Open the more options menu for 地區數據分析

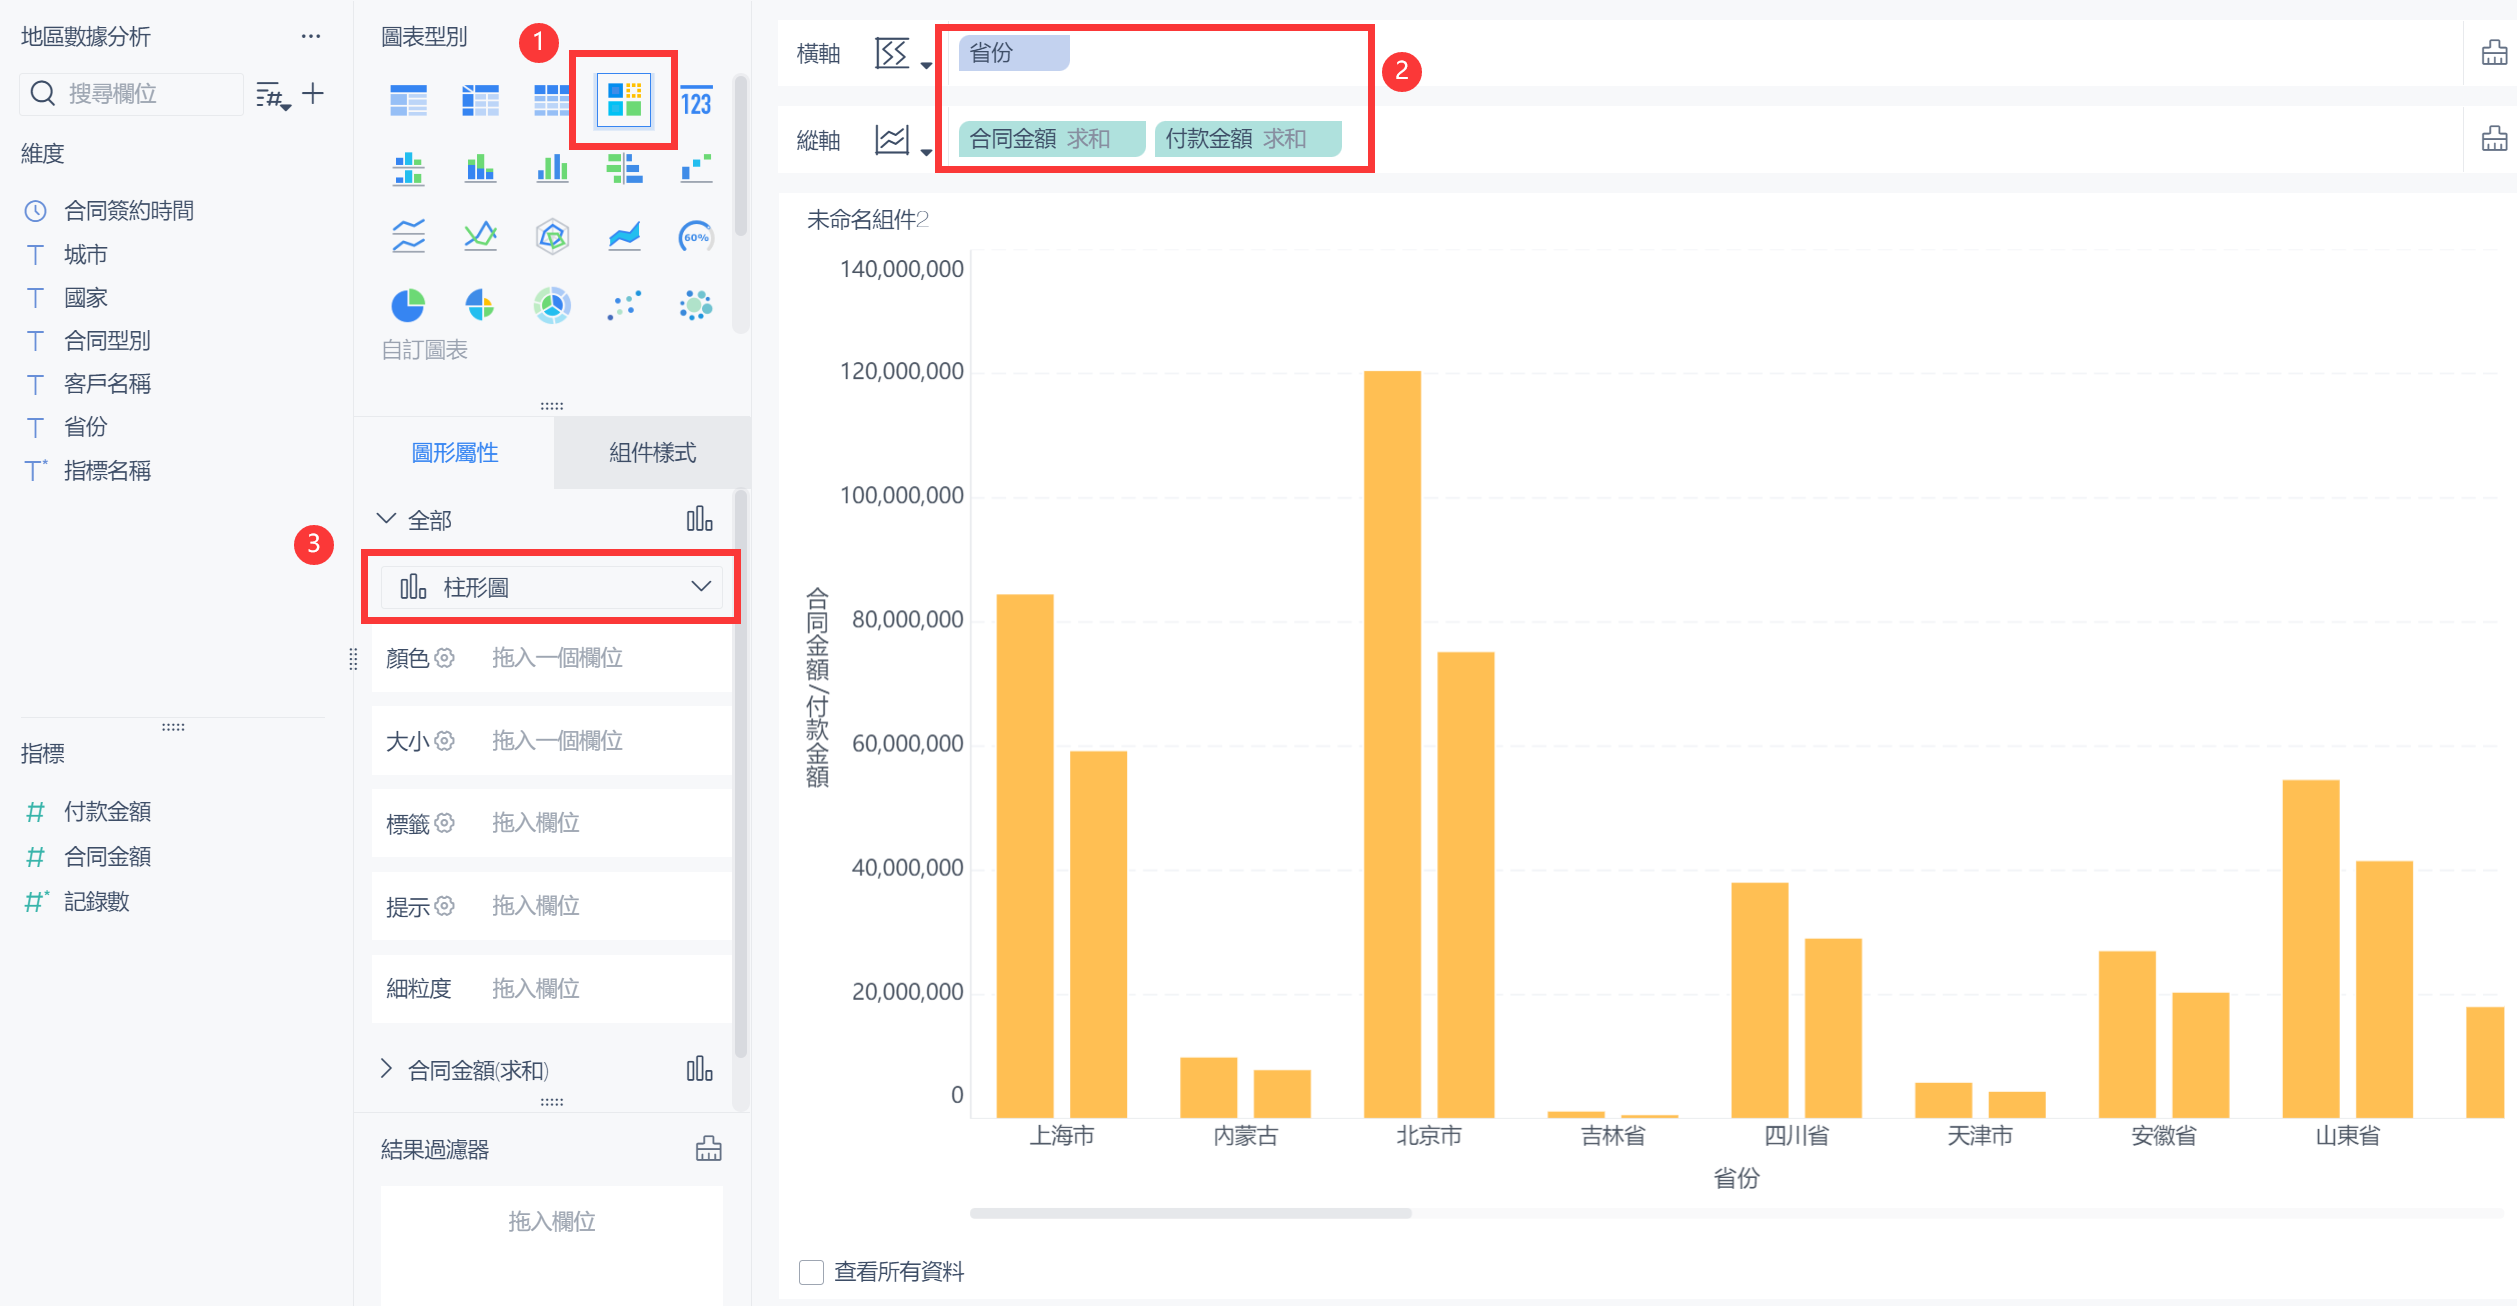coord(311,37)
